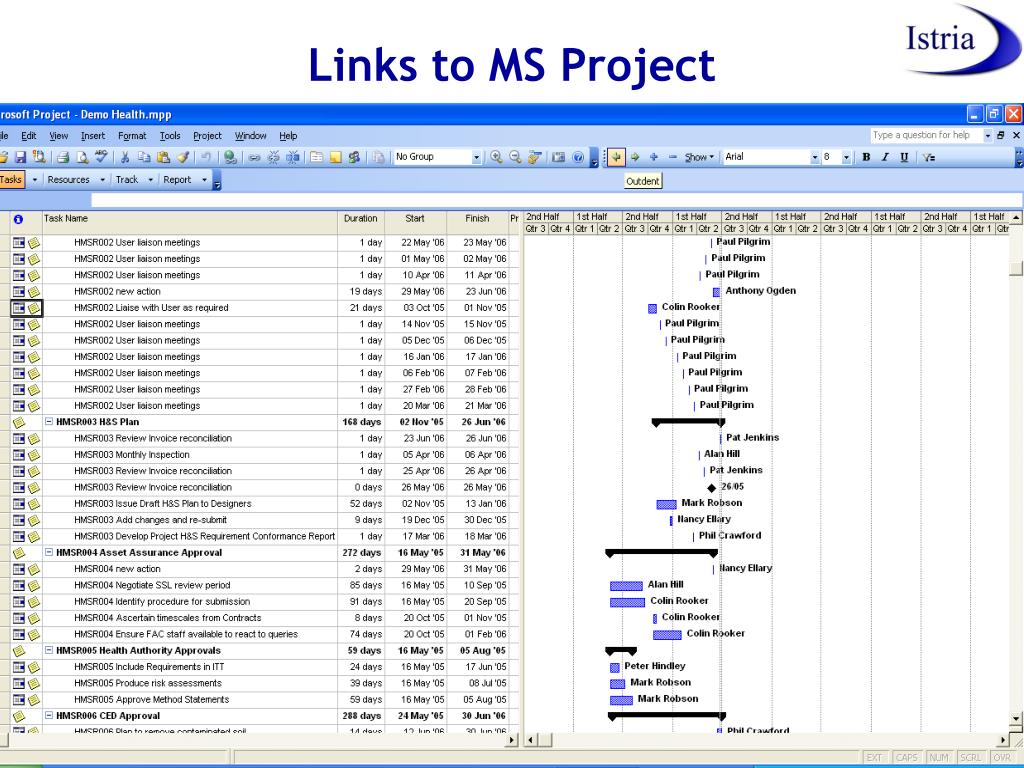Viewport: 1024px width, 768px height.
Task: Click the Gantt bar for Mark Robson Issue Draft
Action: click(666, 504)
